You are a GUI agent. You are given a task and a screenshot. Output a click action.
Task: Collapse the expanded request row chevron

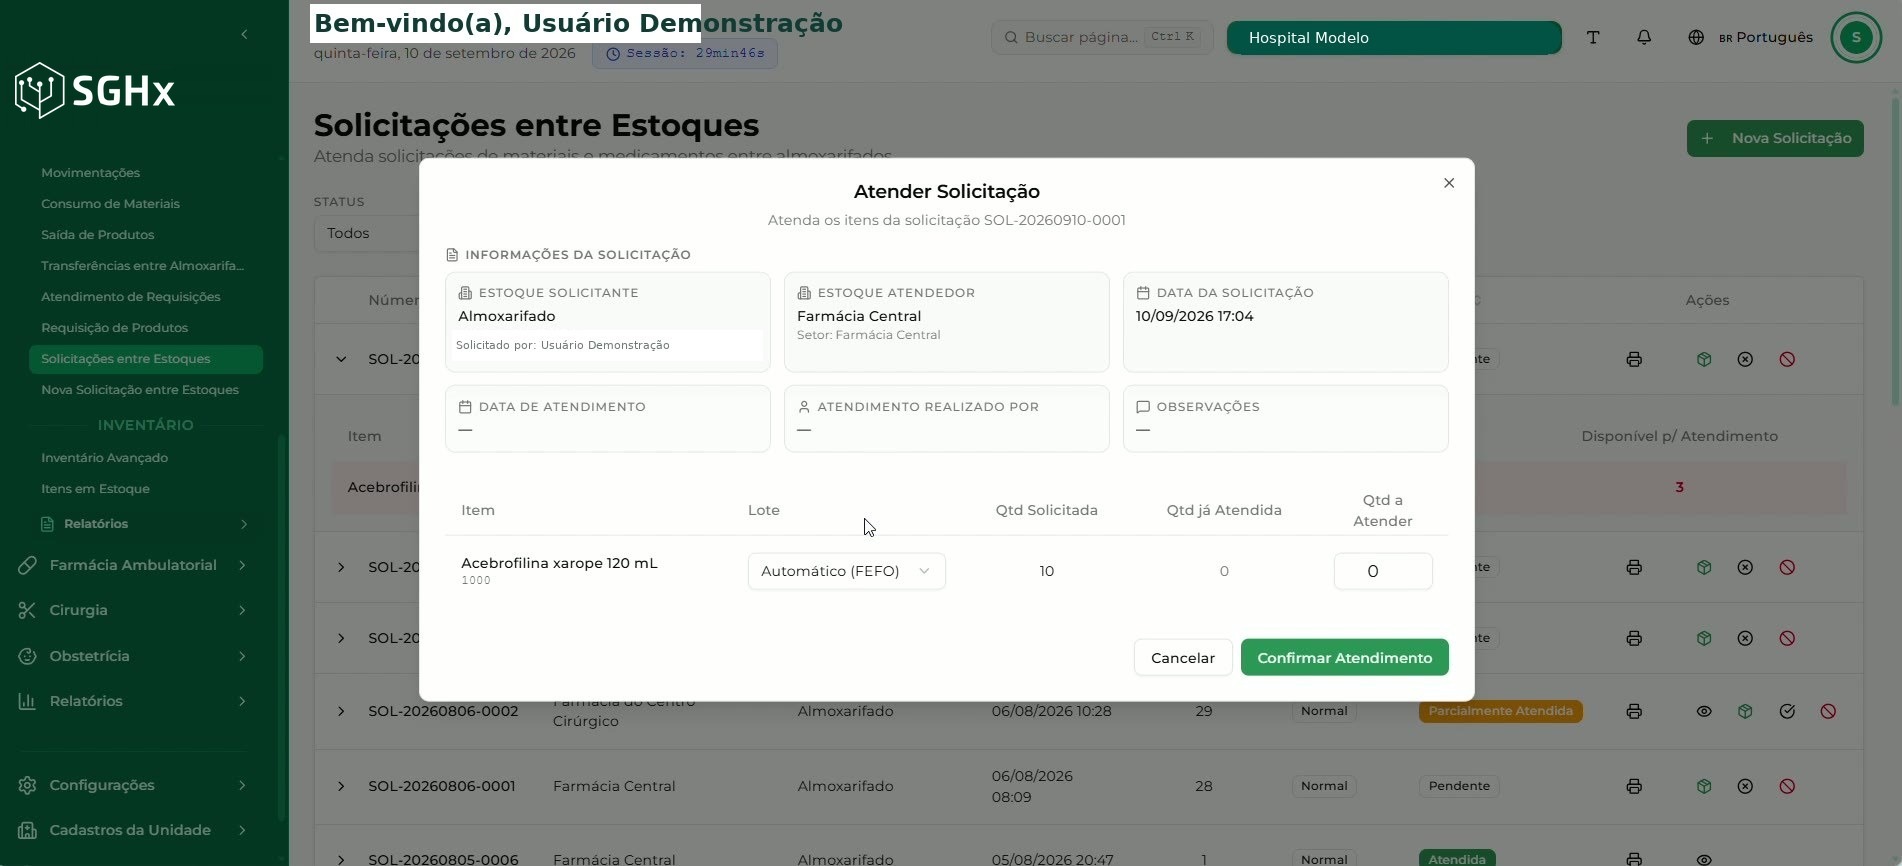pos(341,360)
